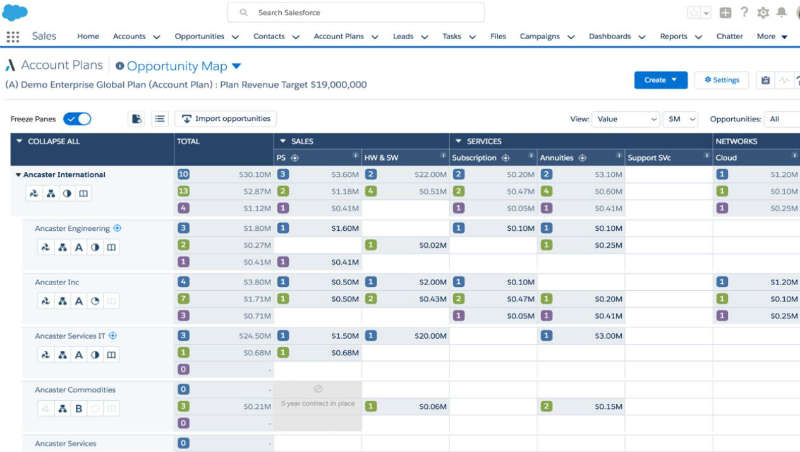
Task: Click the blue '10' badge in Ancaster International total
Action: click(184, 174)
